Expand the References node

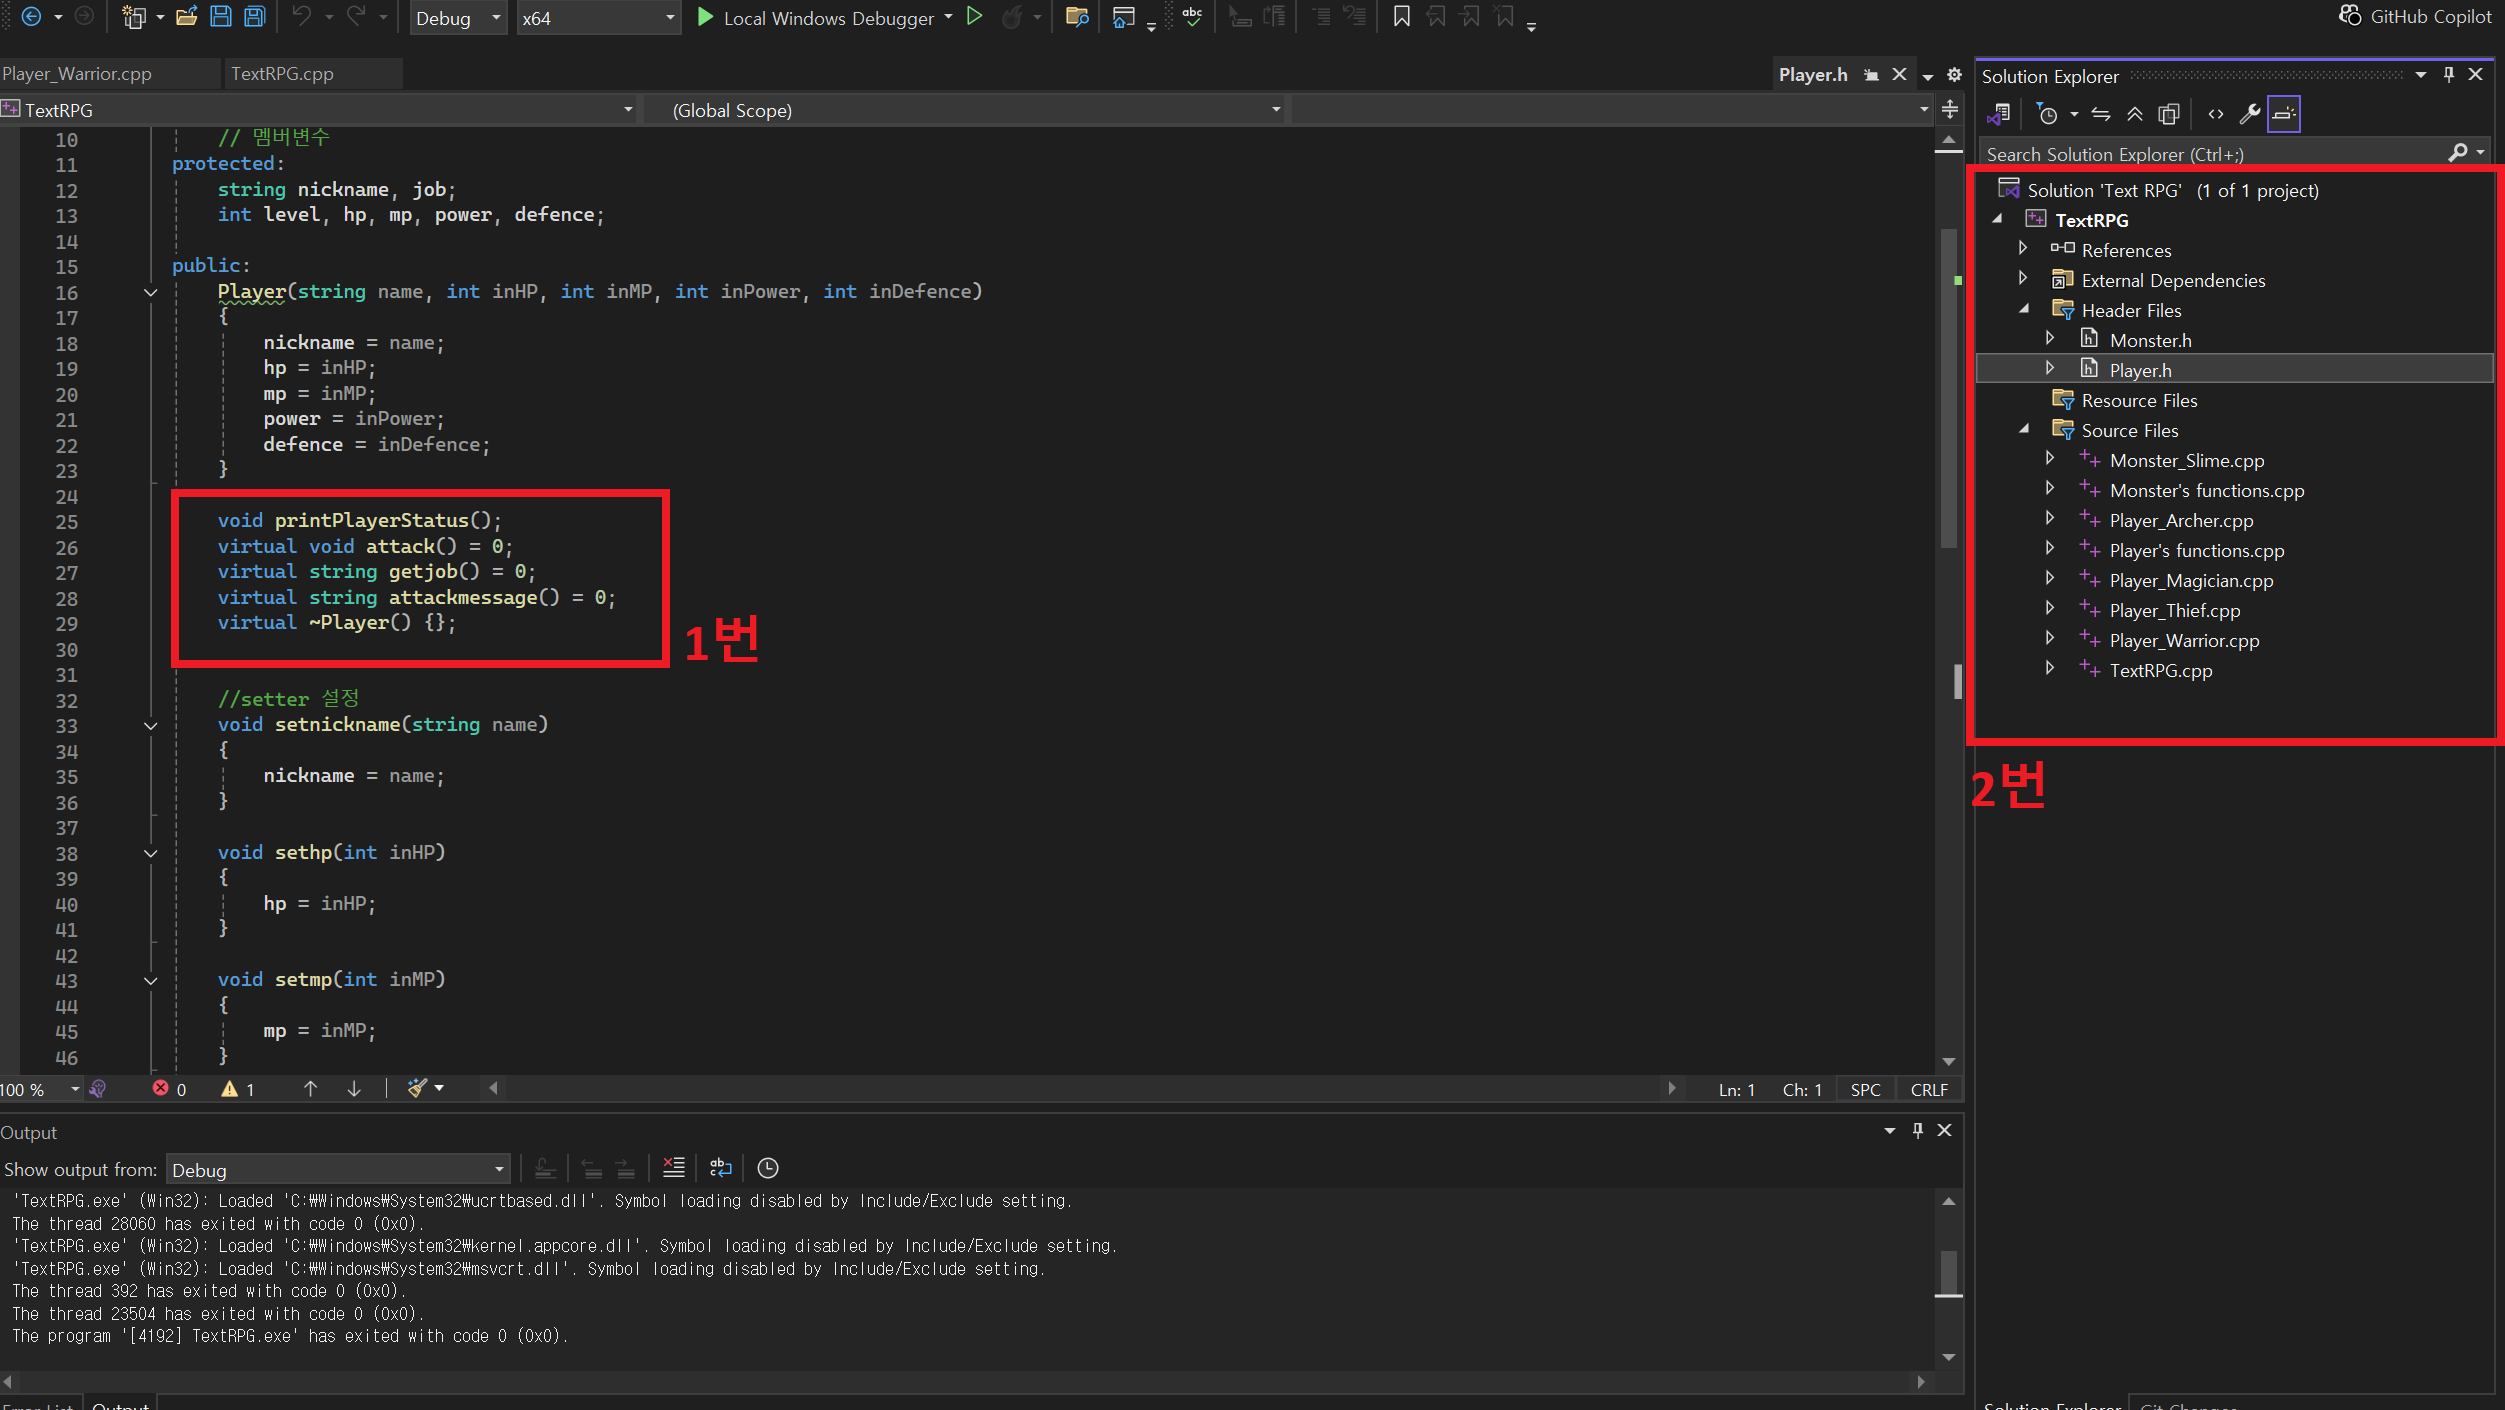[2023, 248]
